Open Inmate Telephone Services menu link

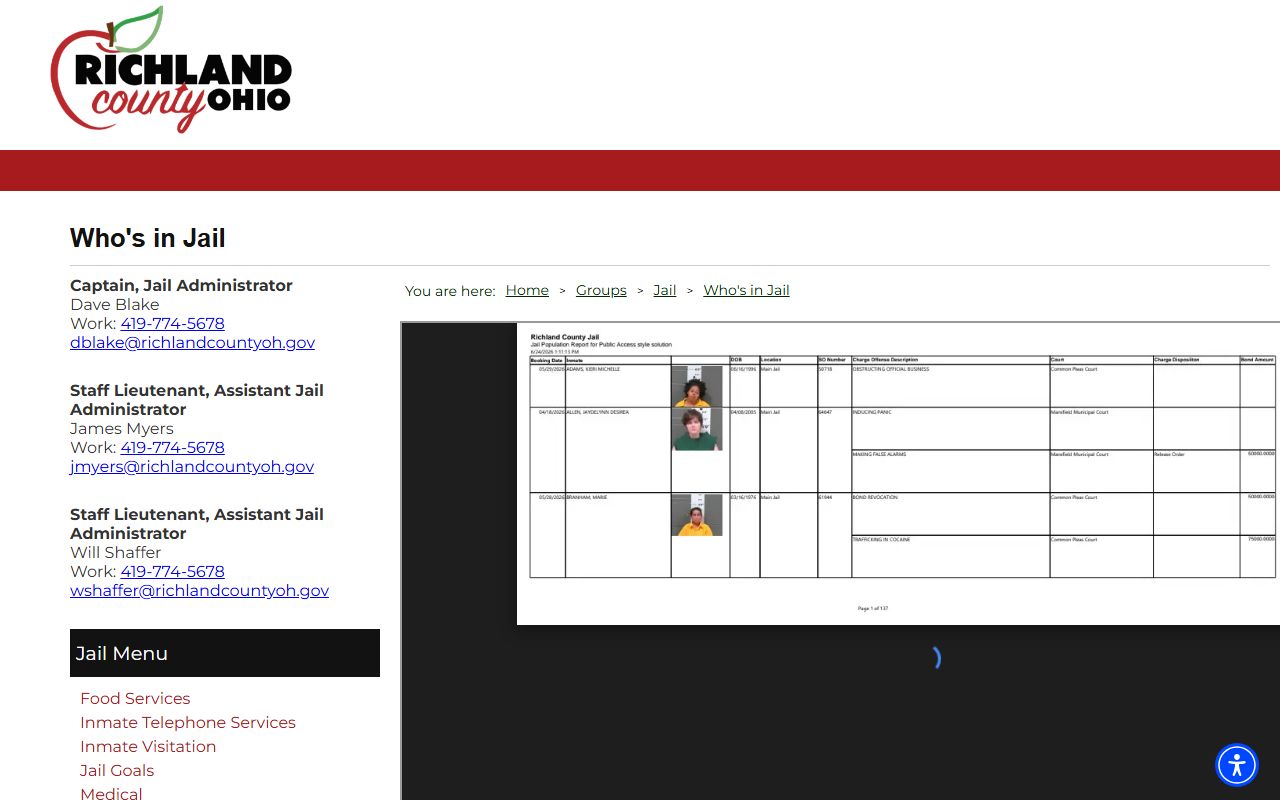188,722
